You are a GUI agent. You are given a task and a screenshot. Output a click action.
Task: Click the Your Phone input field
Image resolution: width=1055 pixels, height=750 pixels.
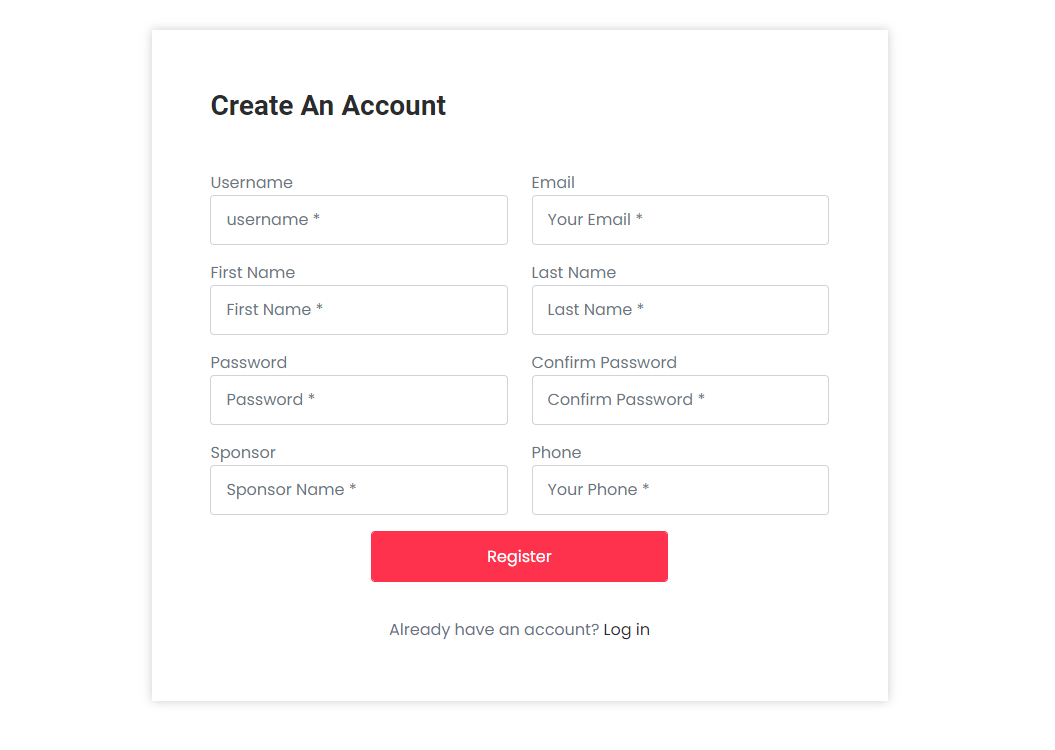click(x=680, y=490)
